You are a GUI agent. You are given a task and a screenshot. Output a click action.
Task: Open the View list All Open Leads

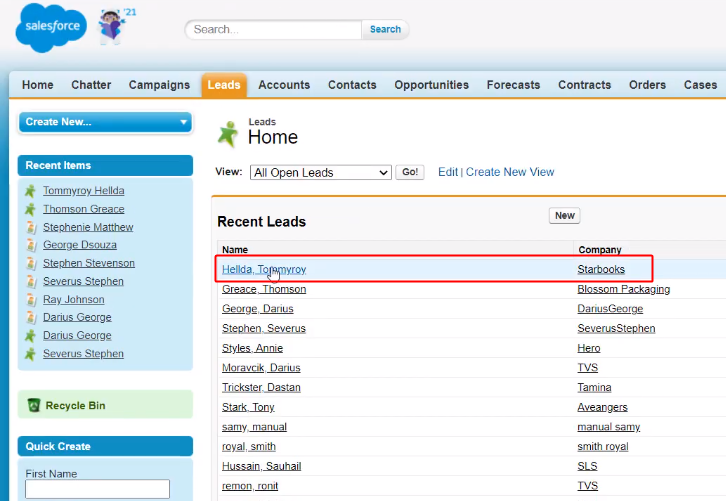pos(321,172)
